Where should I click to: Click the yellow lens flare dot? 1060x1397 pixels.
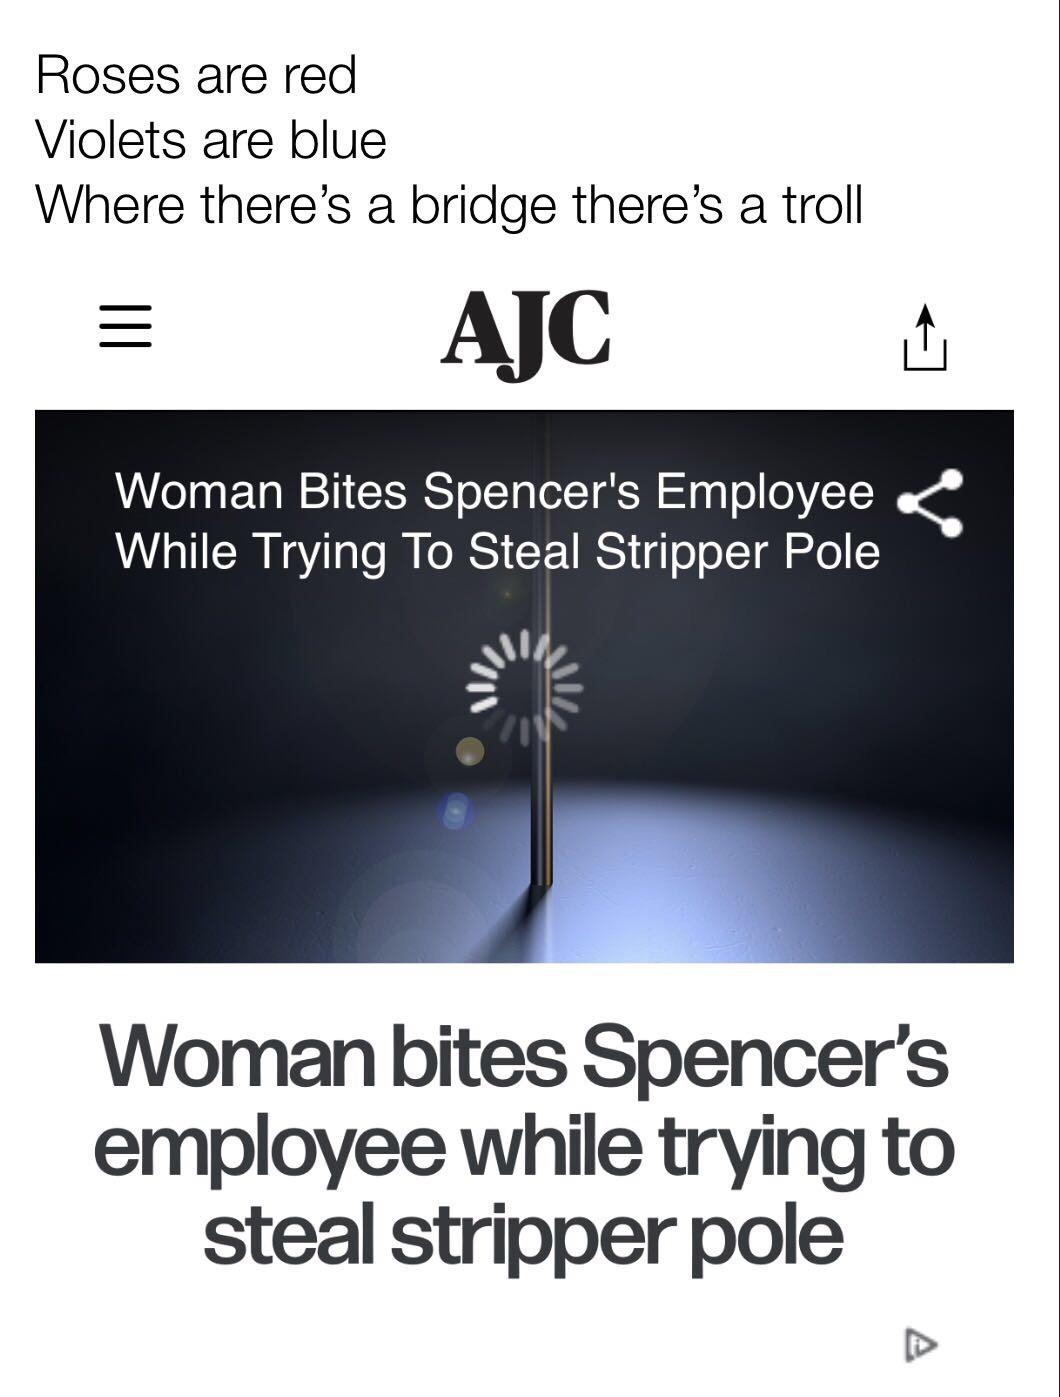tap(470, 751)
